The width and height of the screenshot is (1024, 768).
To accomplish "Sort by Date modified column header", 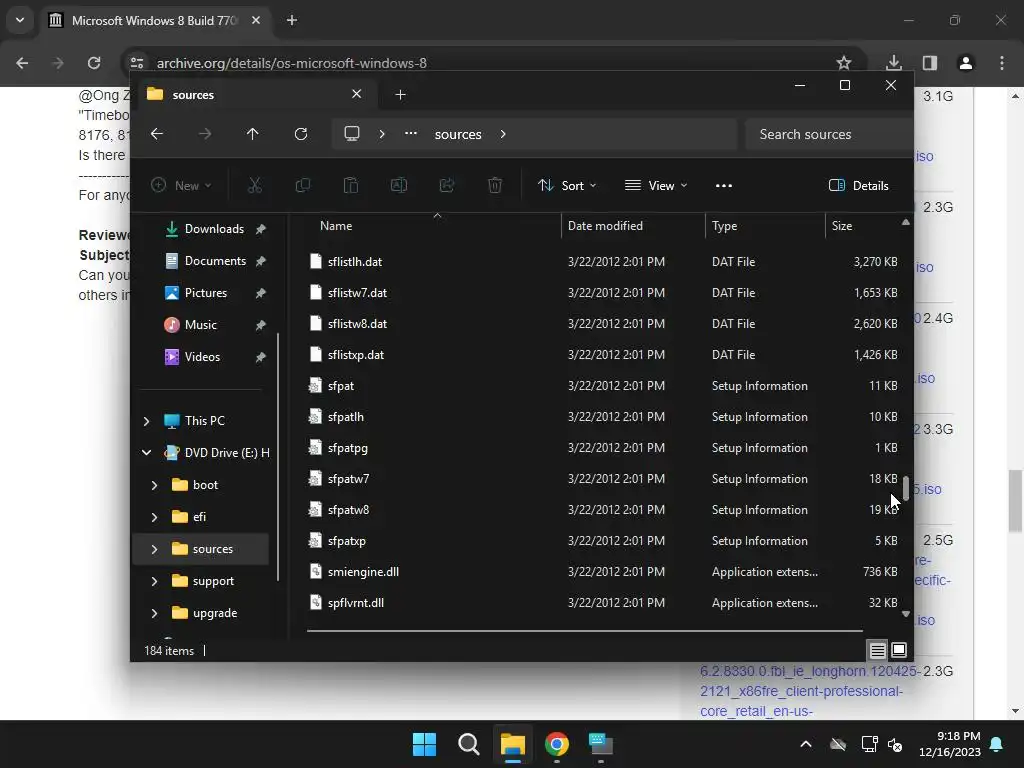I will coord(633,226).
